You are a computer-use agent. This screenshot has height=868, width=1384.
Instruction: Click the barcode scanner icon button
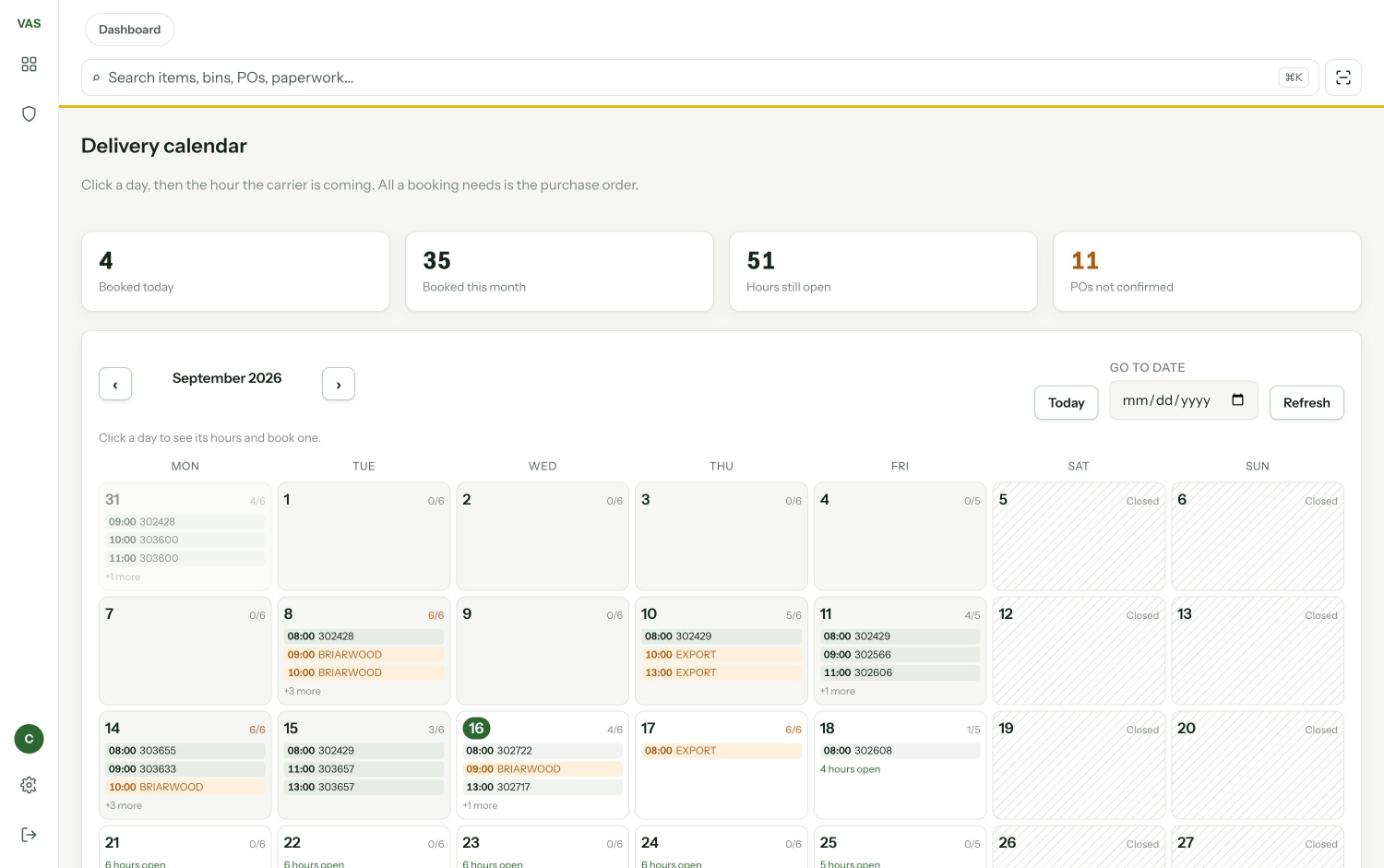[1343, 77]
